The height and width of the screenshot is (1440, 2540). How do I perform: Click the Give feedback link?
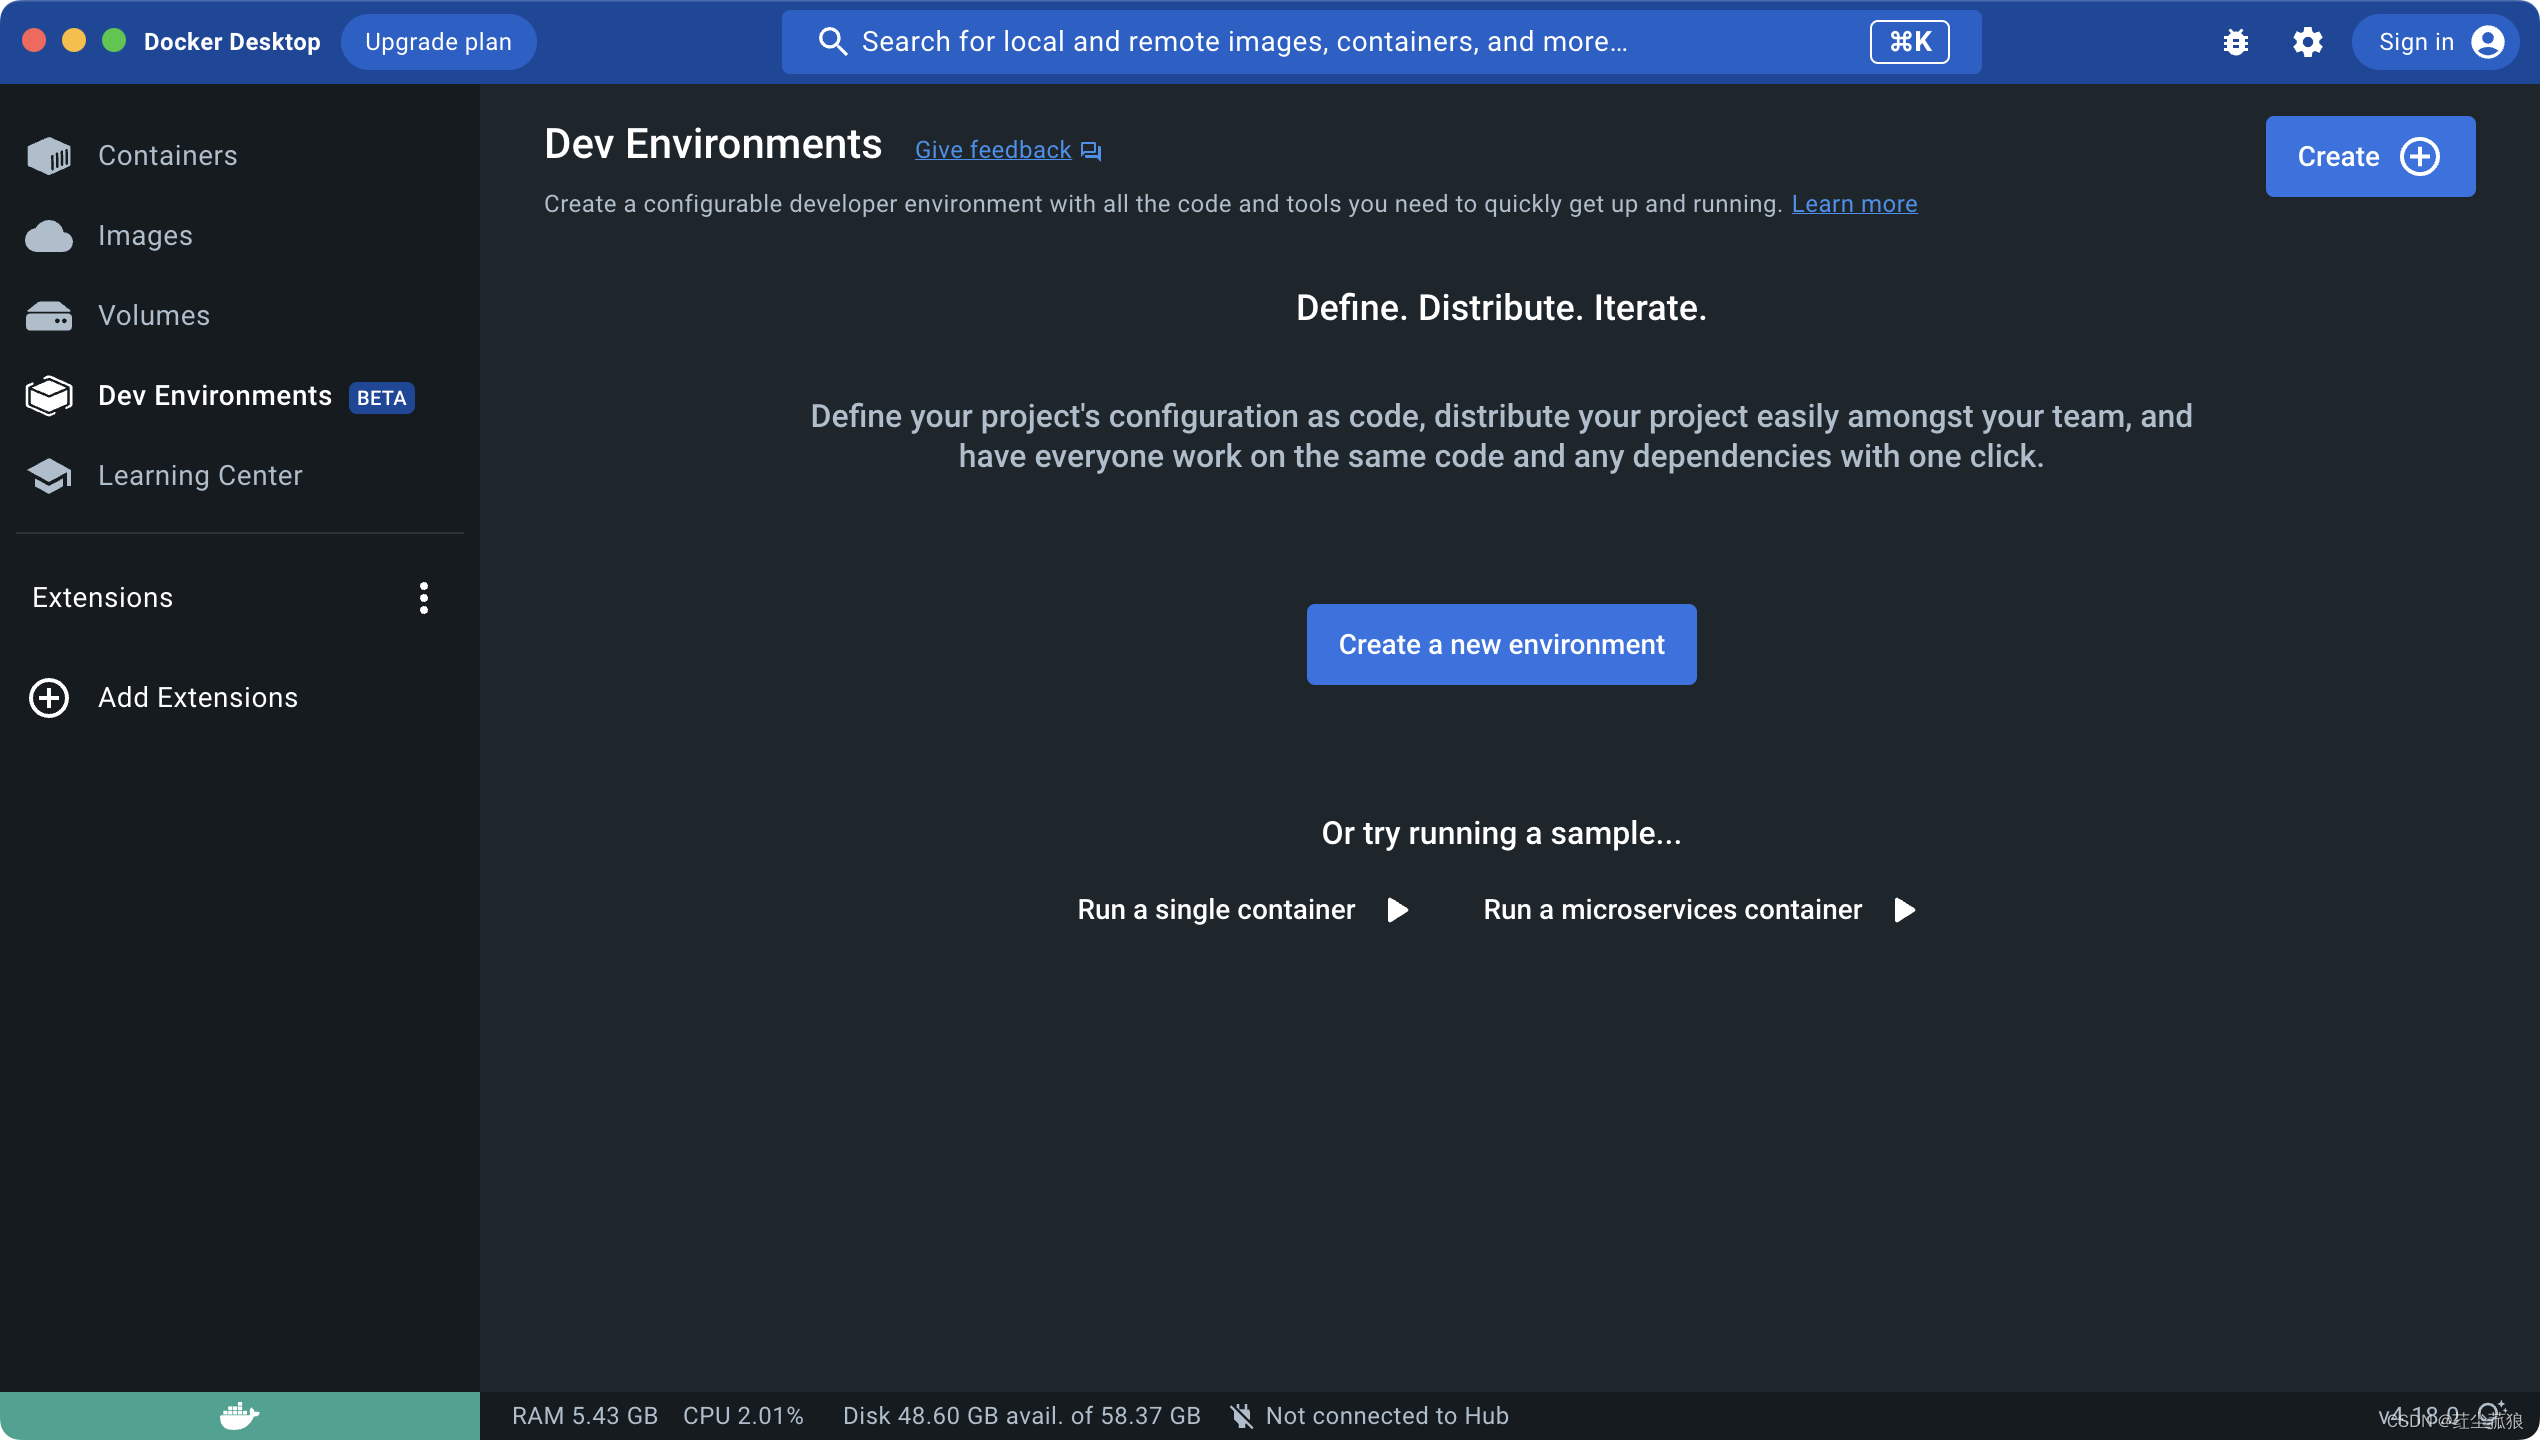click(x=993, y=150)
